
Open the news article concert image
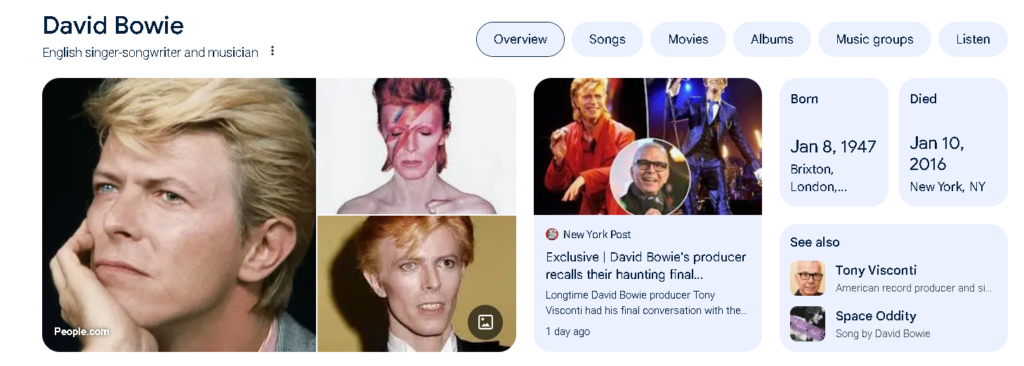(648, 146)
